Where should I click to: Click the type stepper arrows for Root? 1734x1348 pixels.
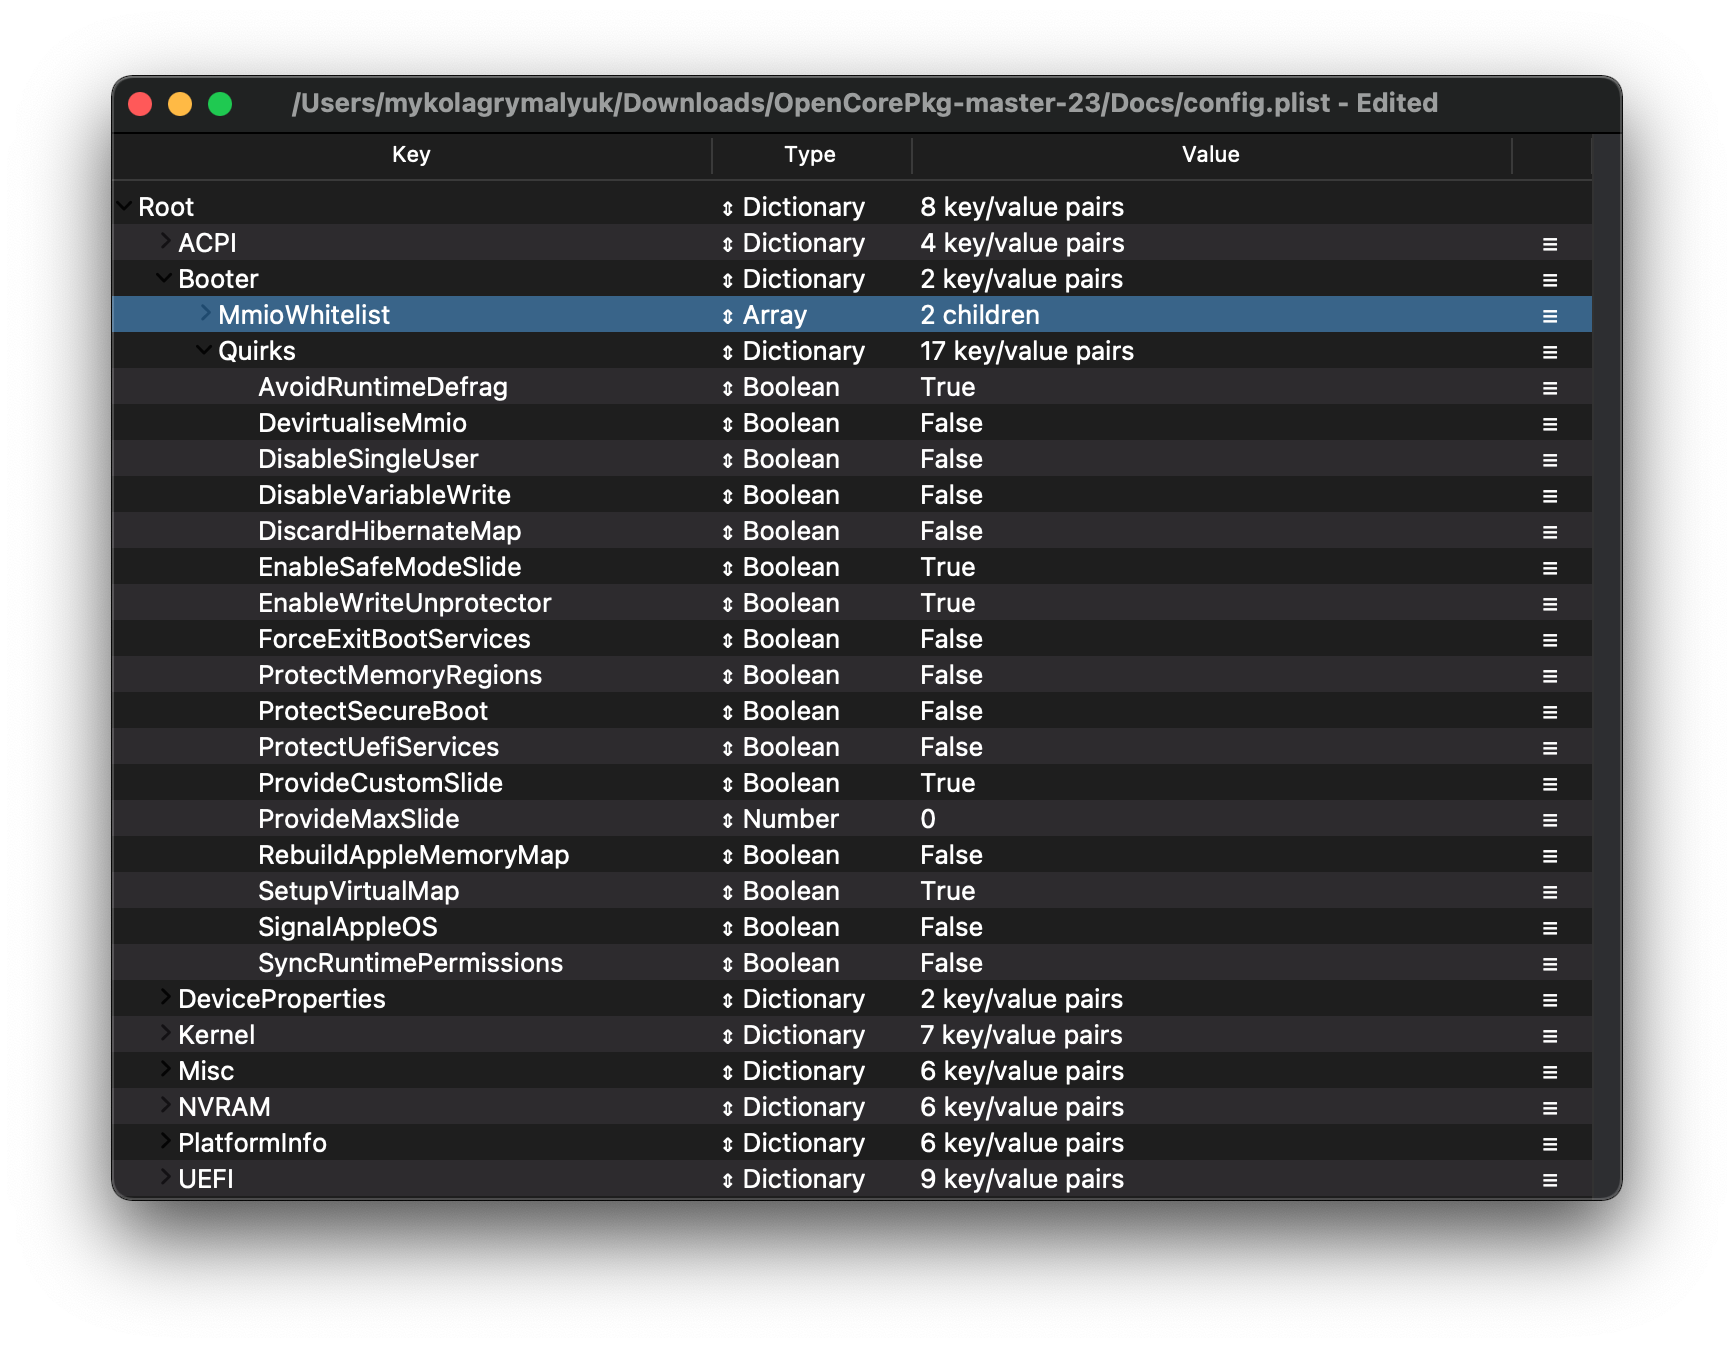727,208
